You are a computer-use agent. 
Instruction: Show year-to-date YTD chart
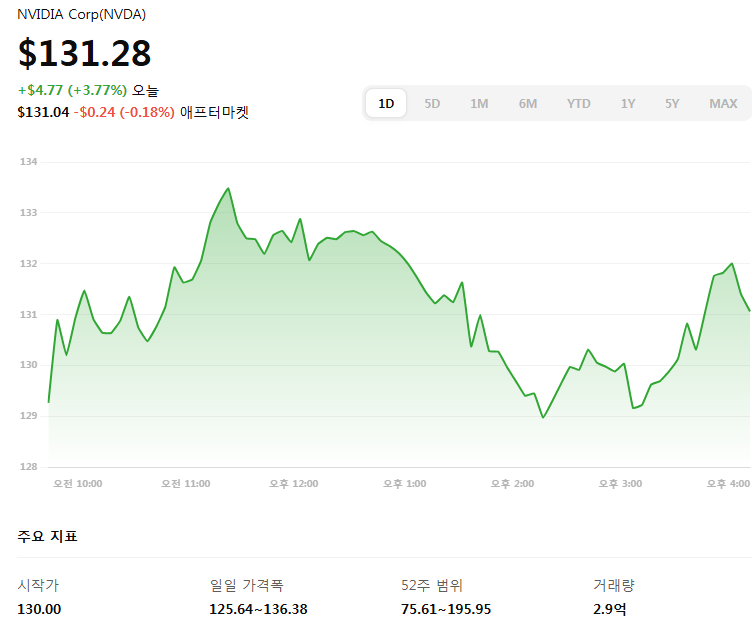tap(578, 104)
